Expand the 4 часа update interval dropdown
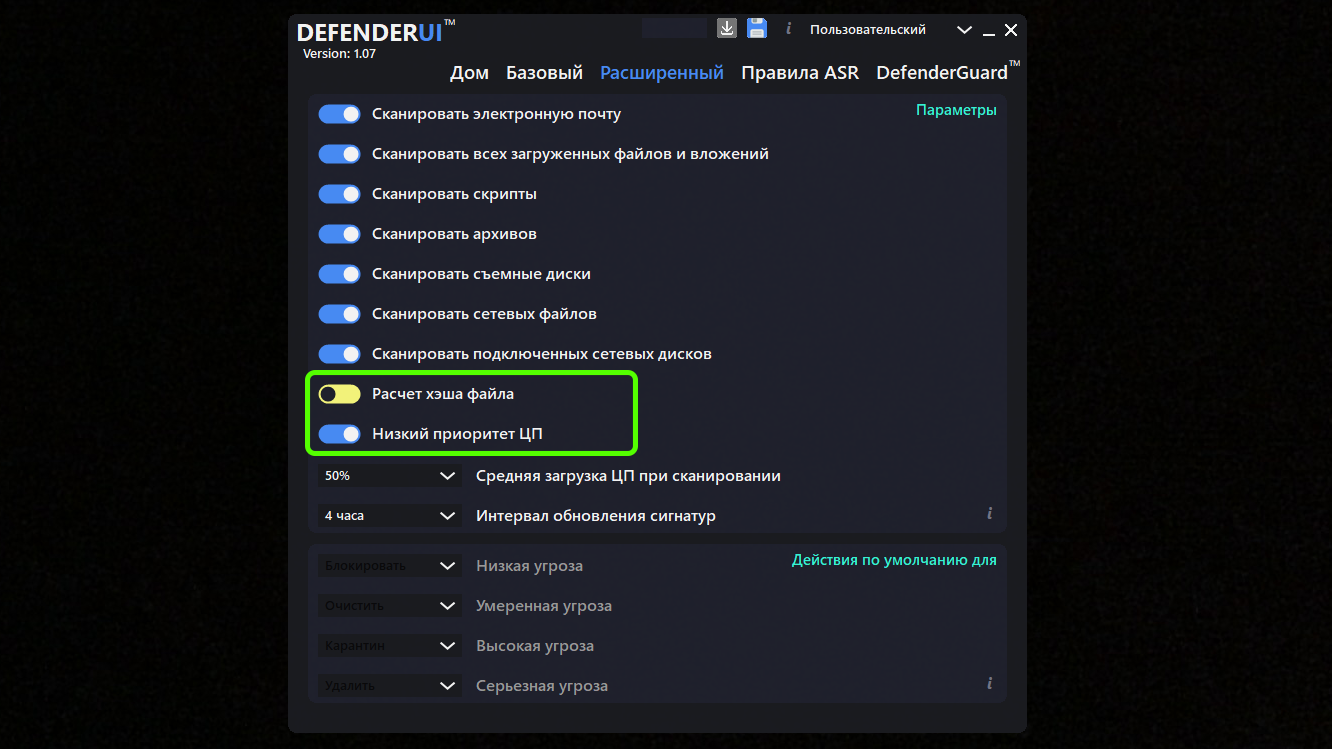Viewport: 1332px width, 749px height. coord(390,516)
